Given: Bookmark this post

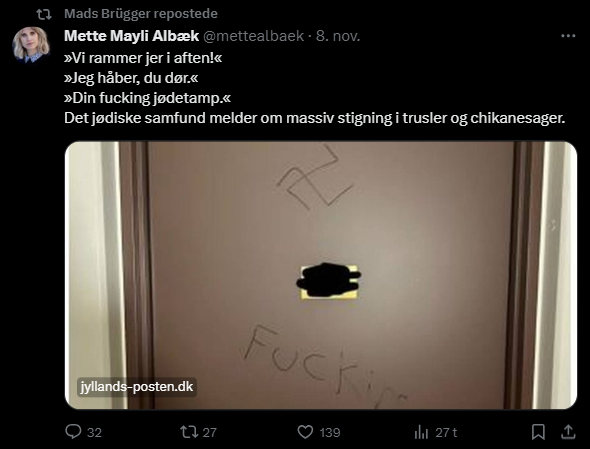Looking at the screenshot, I should [x=538, y=432].
